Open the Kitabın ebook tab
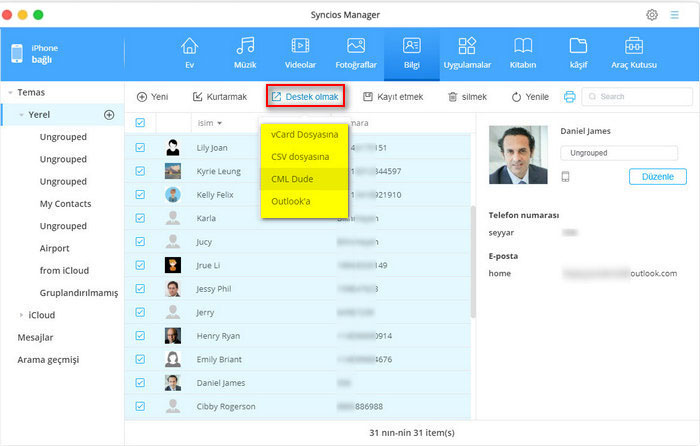700x446 pixels. point(523,54)
